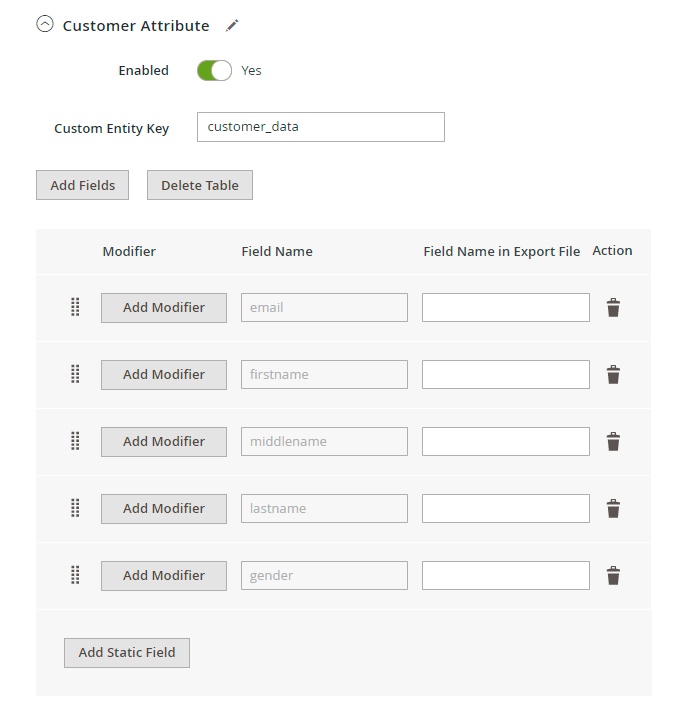Collapse the Customer Attribute section
The image size is (684, 712).
tap(44, 25)
